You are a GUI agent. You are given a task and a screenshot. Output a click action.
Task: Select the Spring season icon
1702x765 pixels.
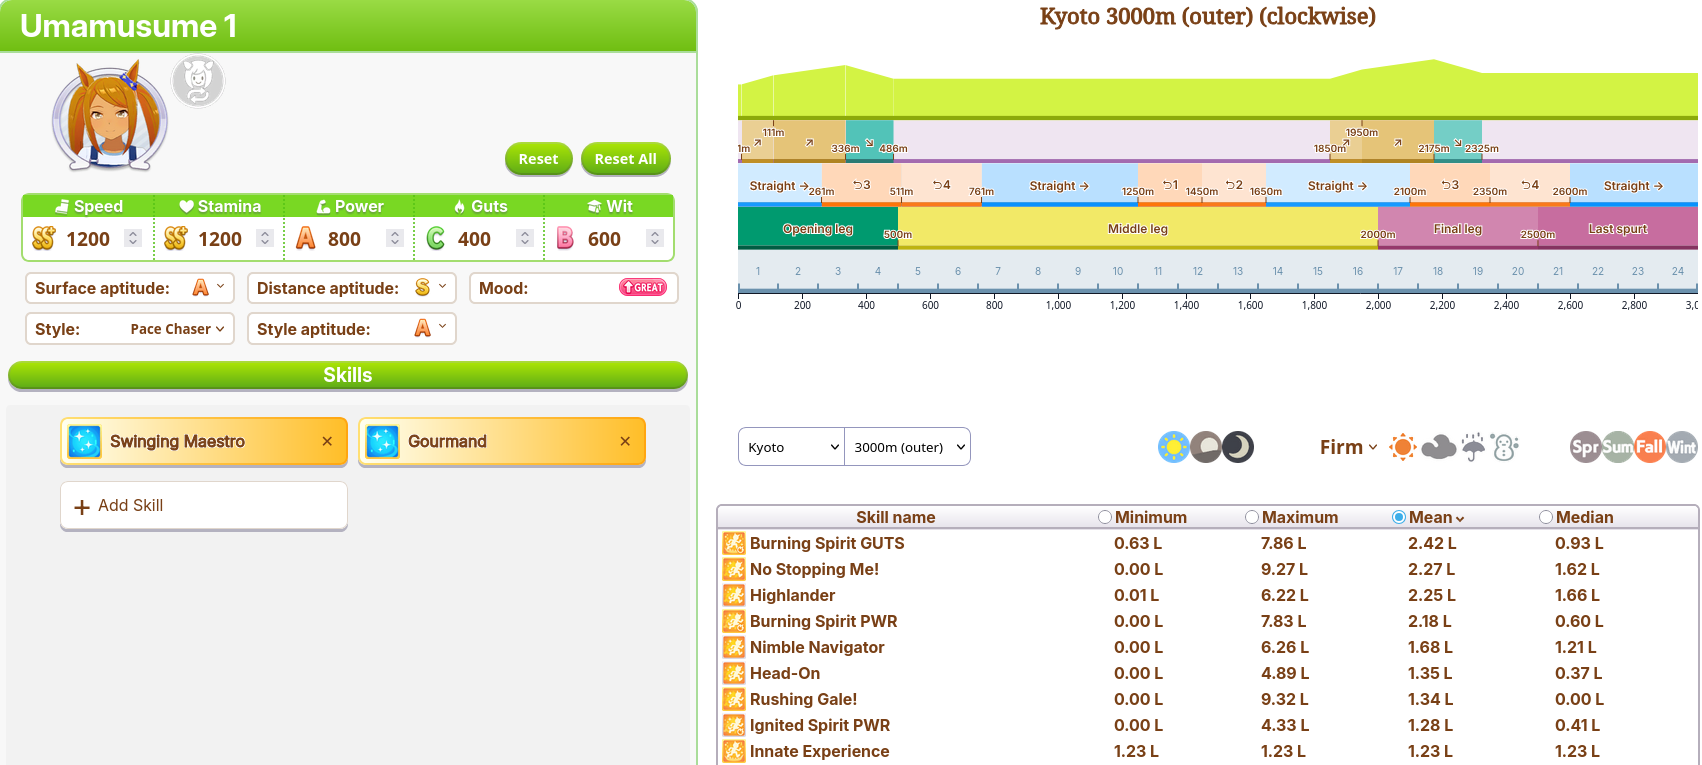(x=1585, y=447)
